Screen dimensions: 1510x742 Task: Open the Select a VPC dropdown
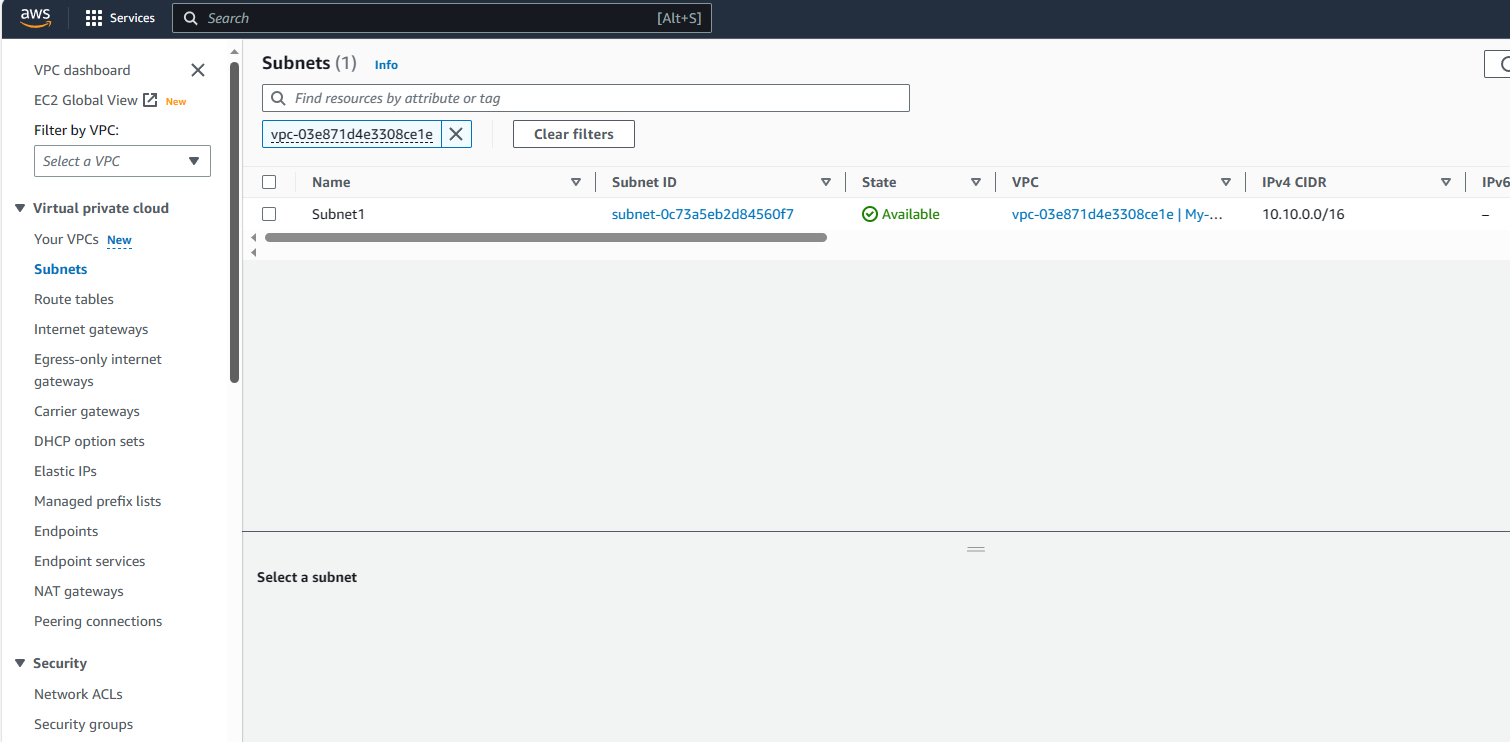click(x=122, y=160)
